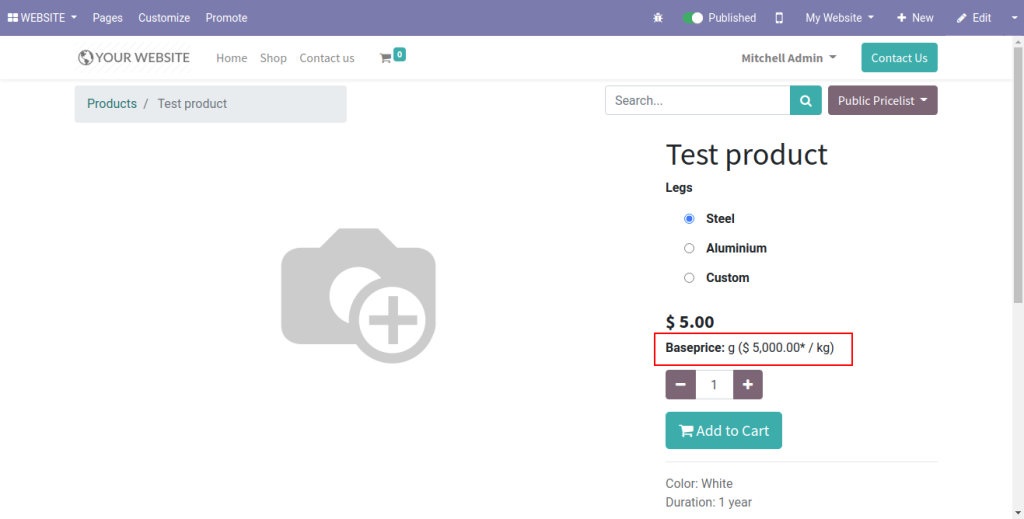Go to the Home page

pyautogui.click(x=232, y=58)
